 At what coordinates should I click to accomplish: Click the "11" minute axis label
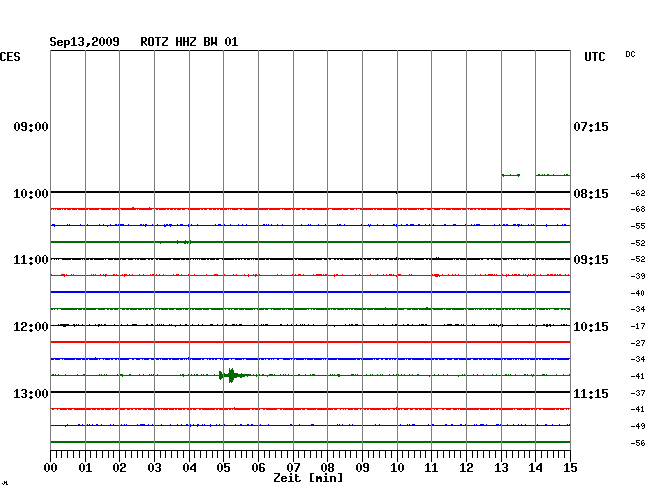coord(432,468)
